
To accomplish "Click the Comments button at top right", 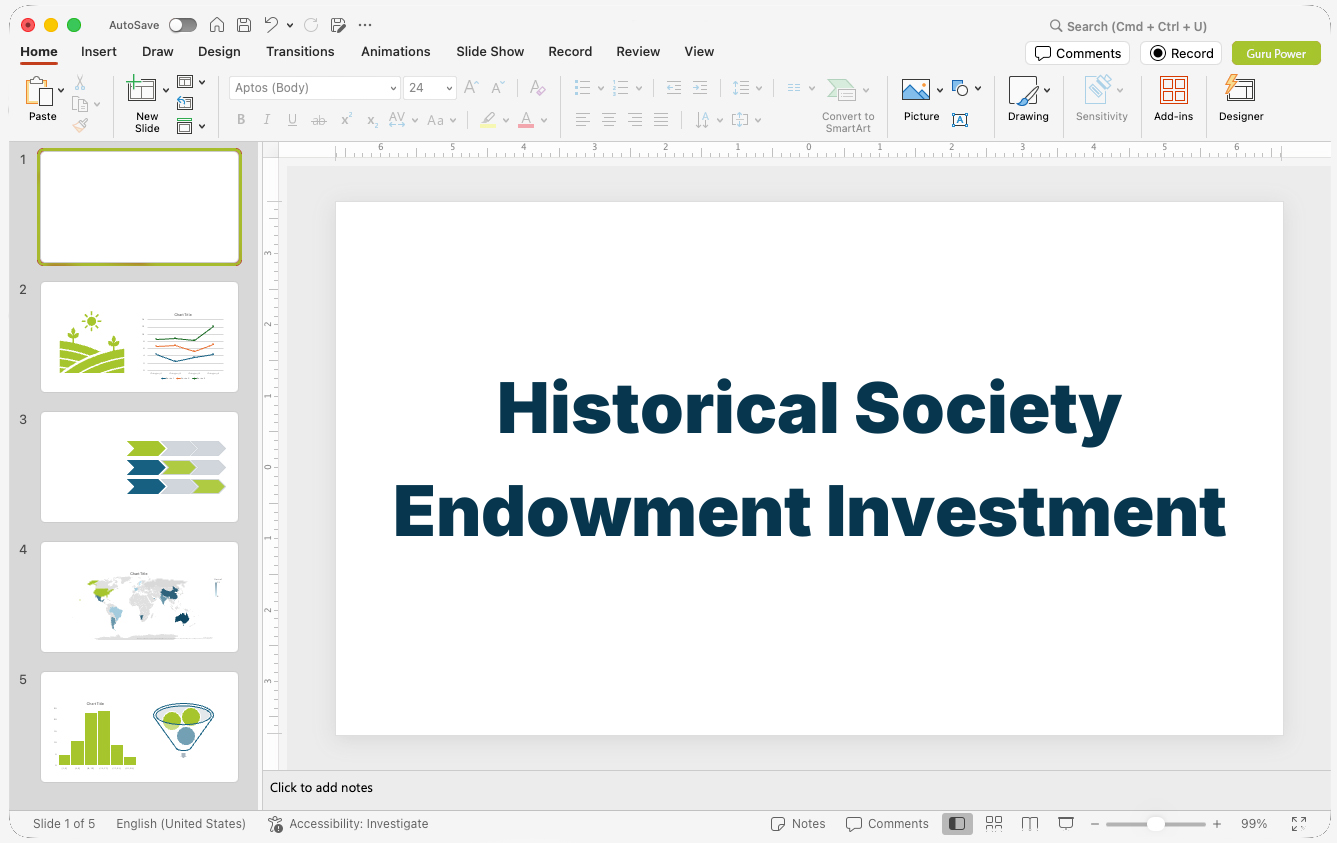I will [1077, 53].
